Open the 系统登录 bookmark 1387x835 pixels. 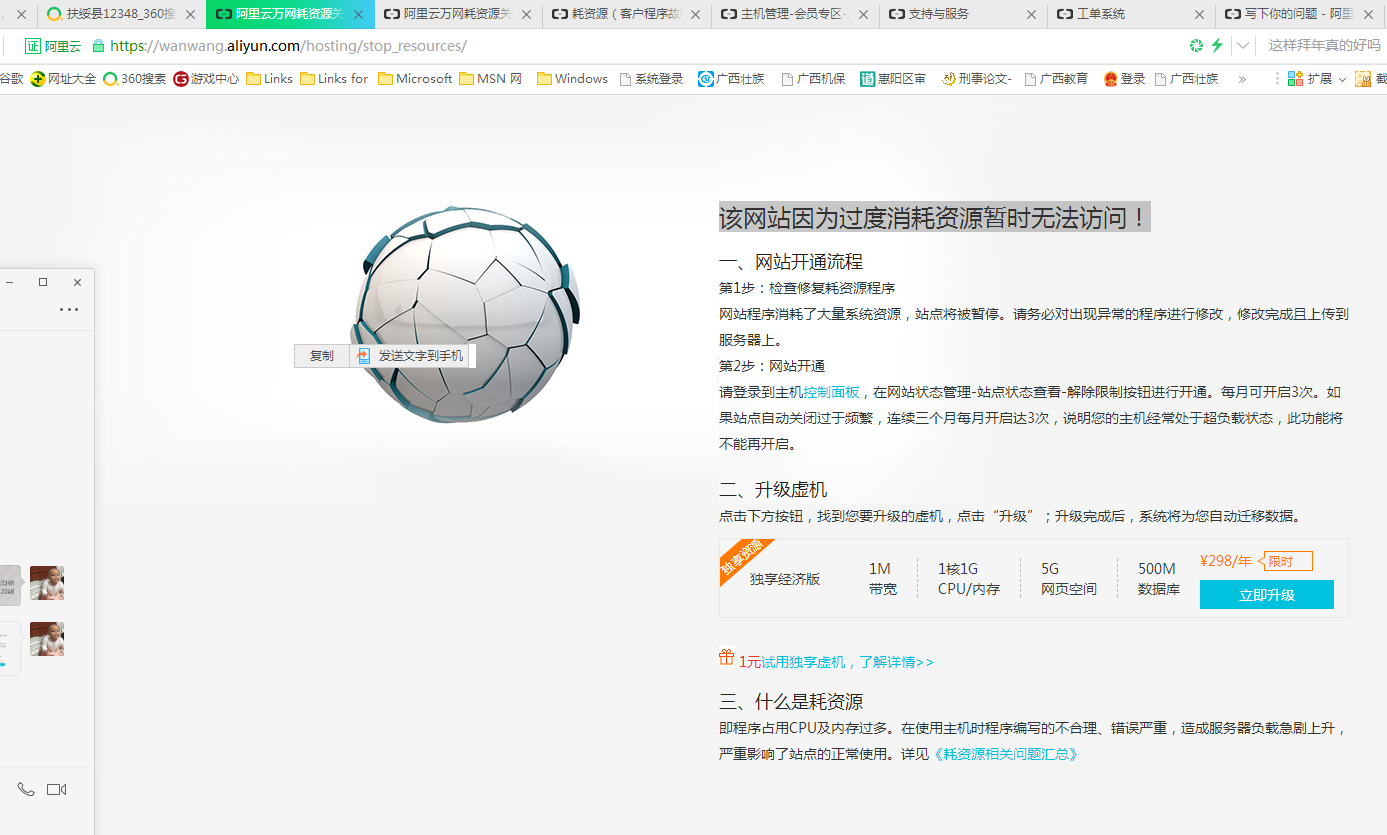[651, 79]
